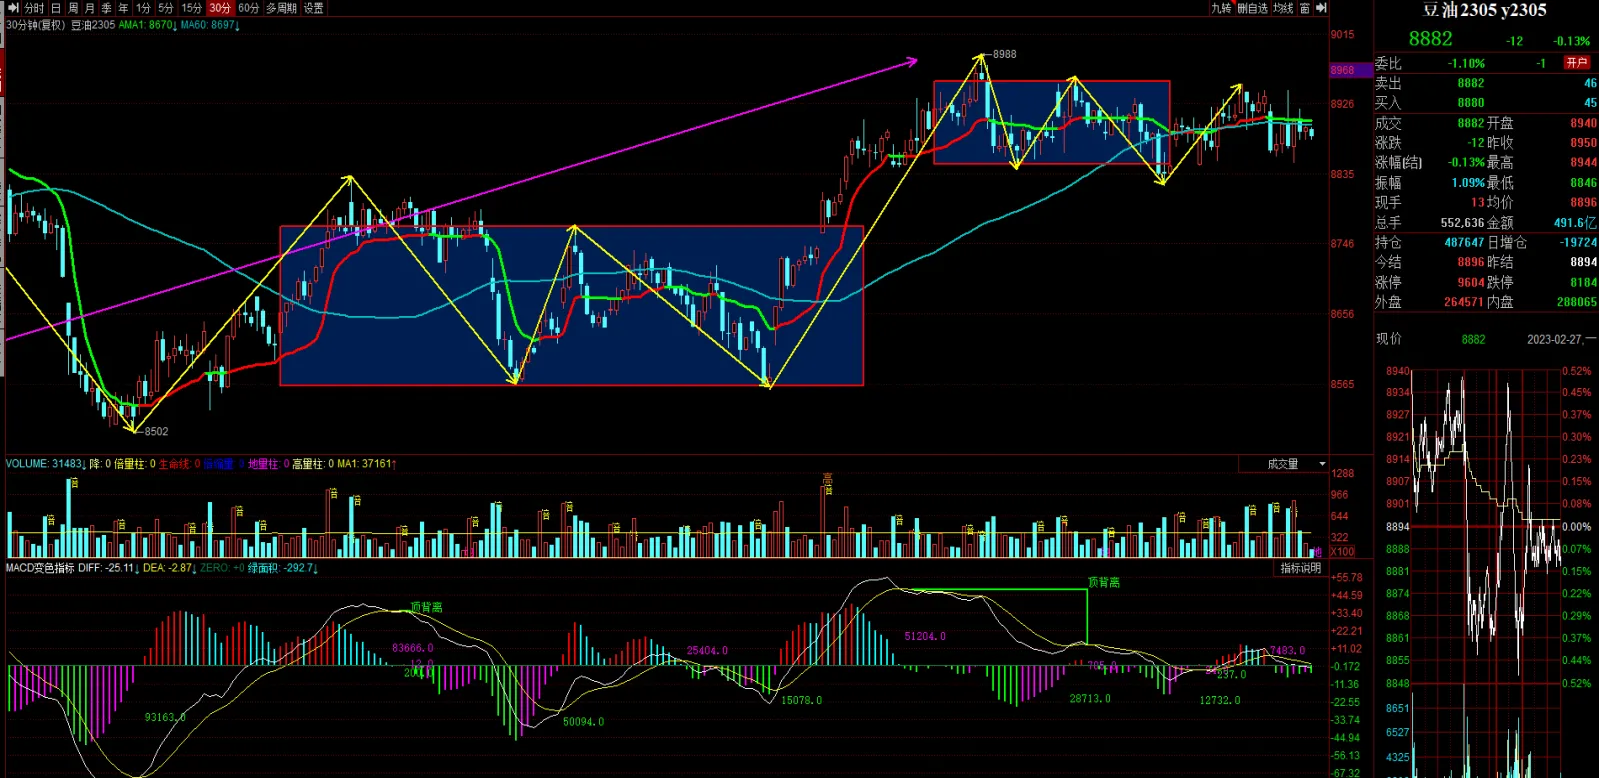This screenshot has height=778, width=1599.
Task: Toggle the 均线 moving average button
Action: click(x=1283, y=8)
